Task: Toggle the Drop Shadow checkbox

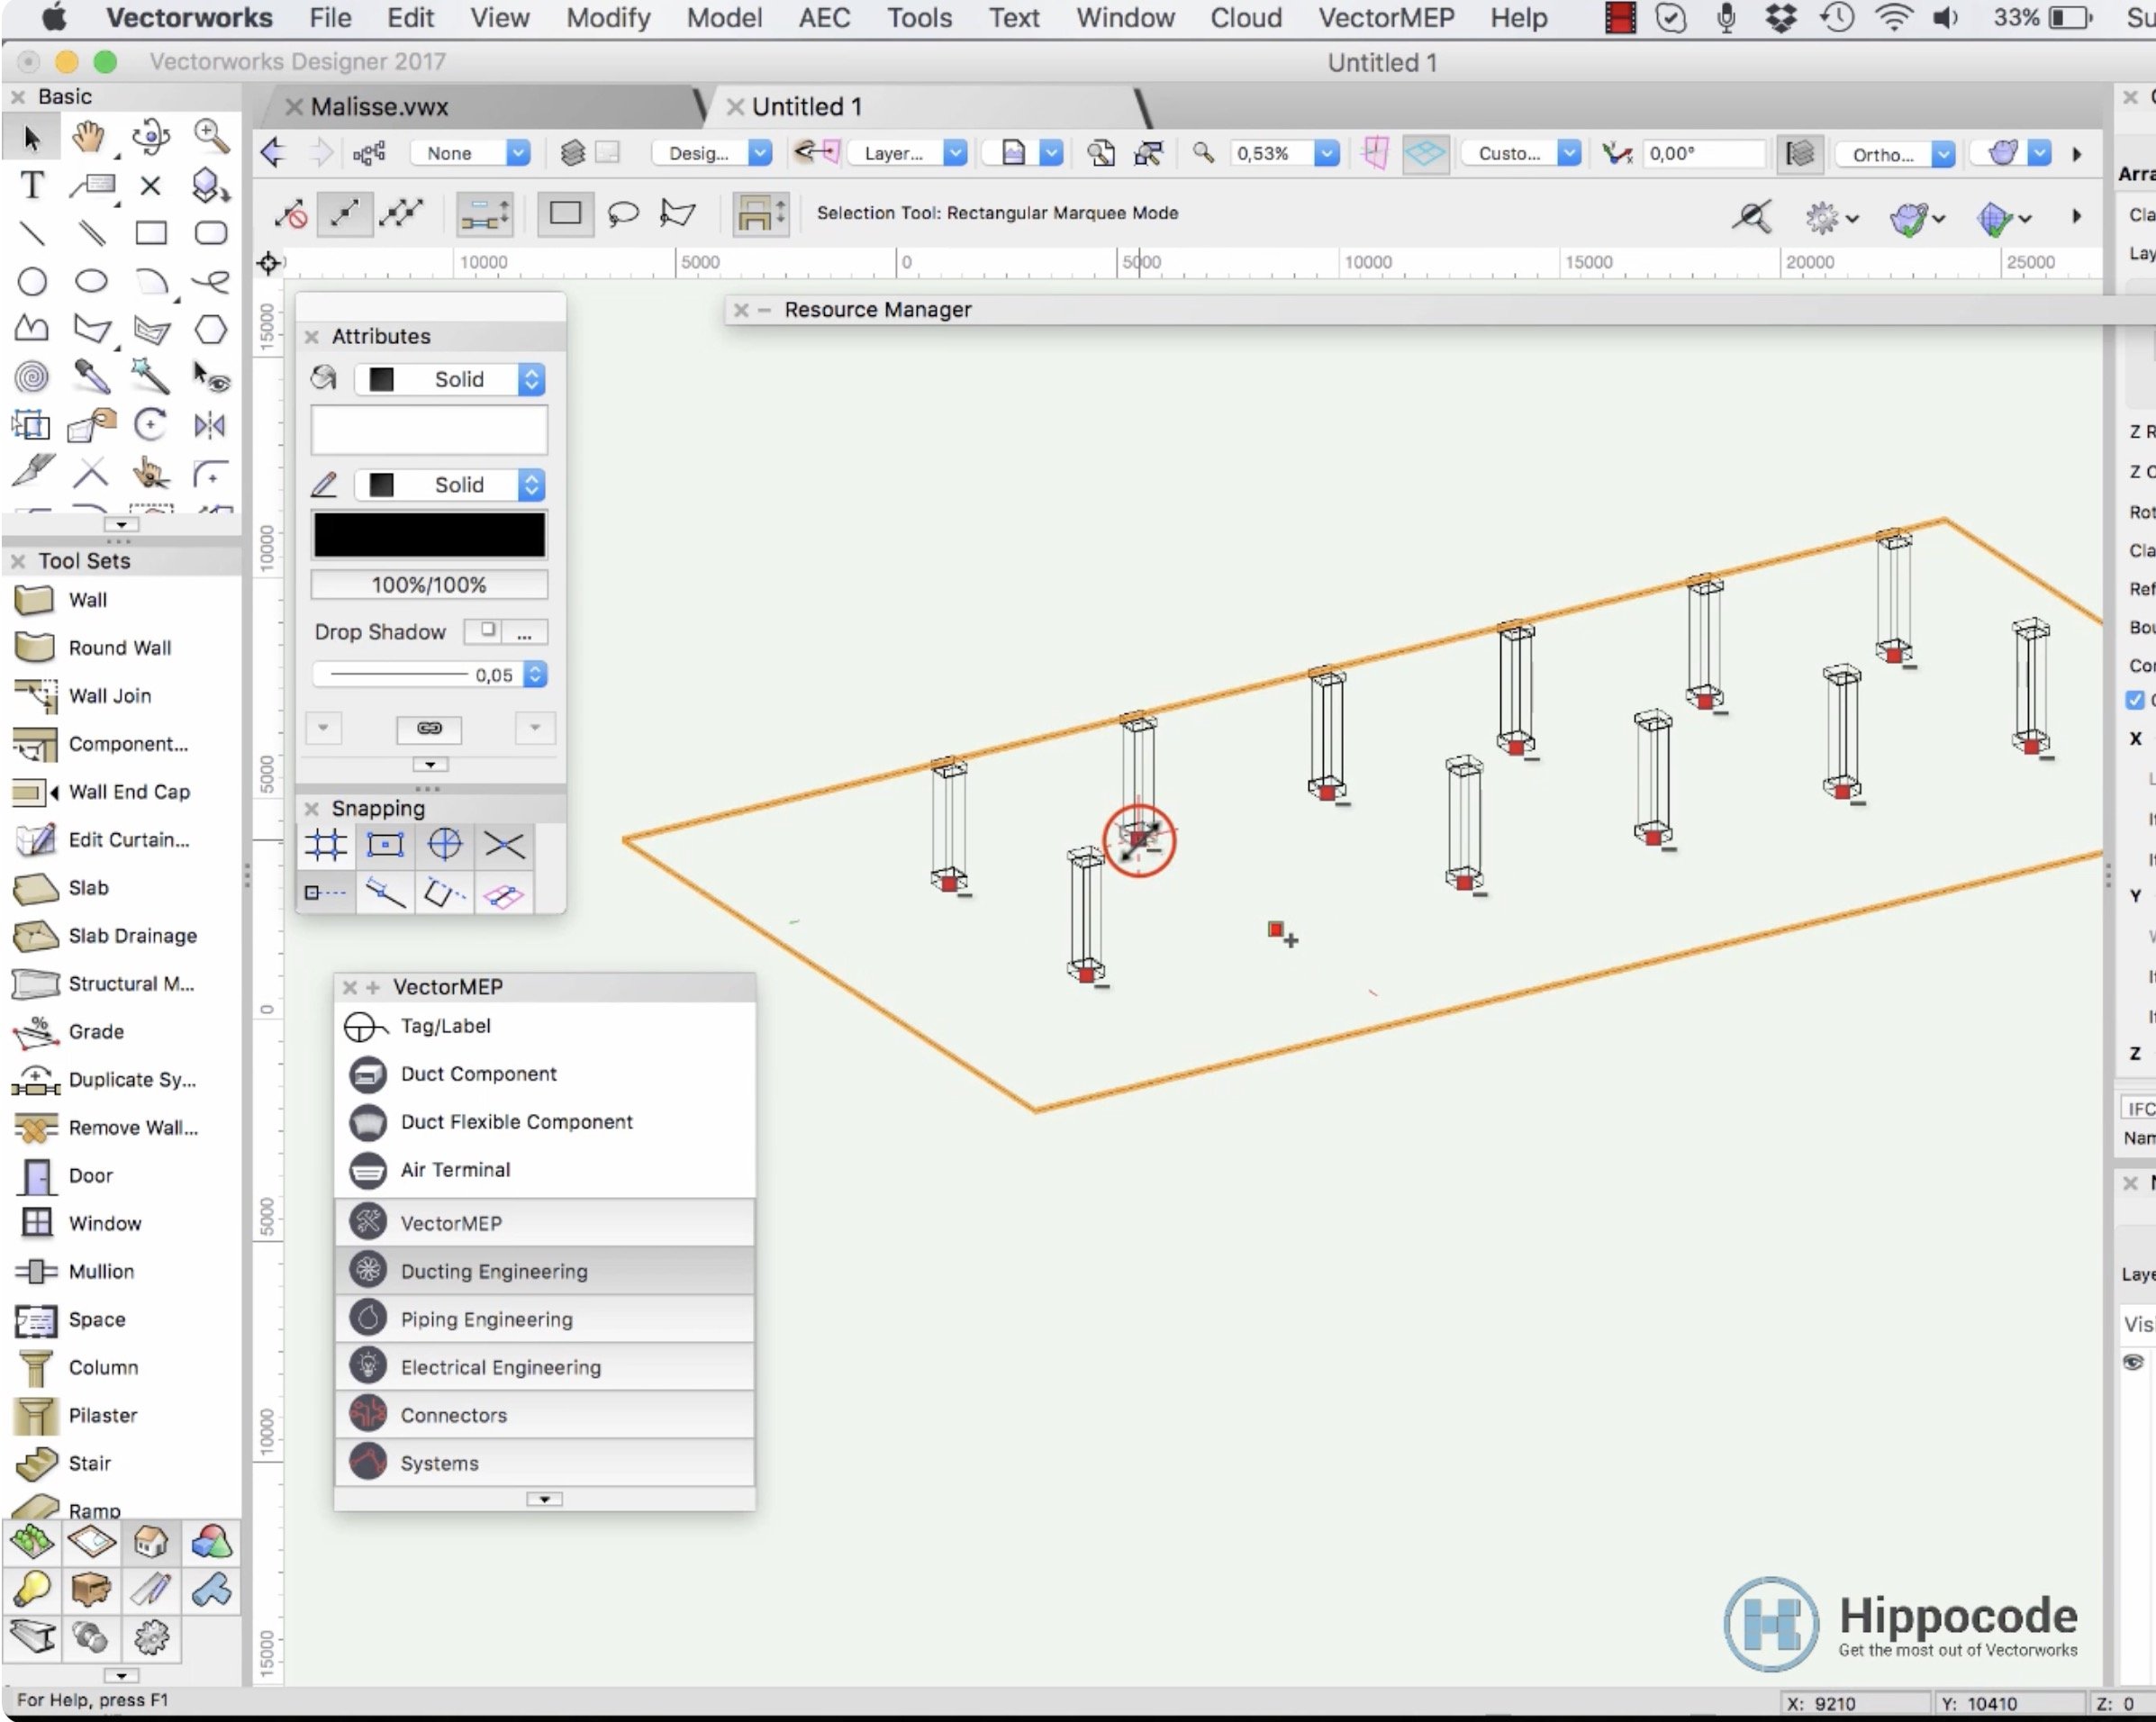Action: 486,631
